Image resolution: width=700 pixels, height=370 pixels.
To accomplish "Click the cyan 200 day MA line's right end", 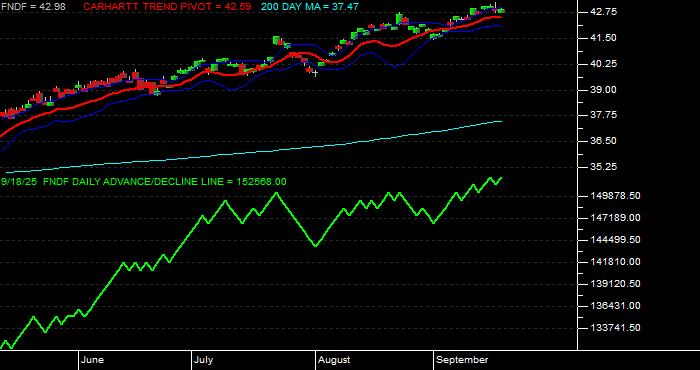I will coord(501,121).
